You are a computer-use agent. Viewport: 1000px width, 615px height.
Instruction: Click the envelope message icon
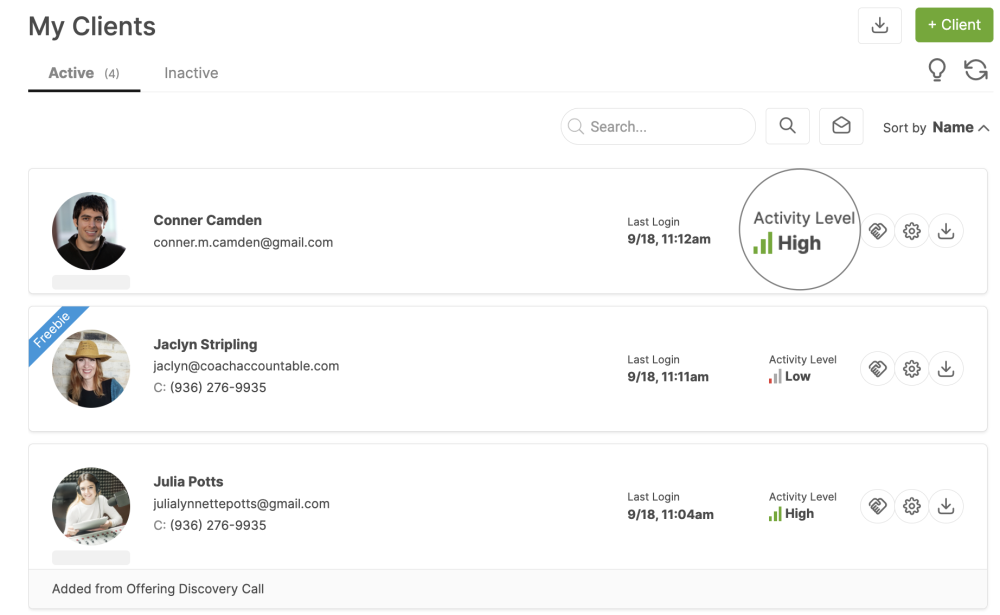(841, 126)
